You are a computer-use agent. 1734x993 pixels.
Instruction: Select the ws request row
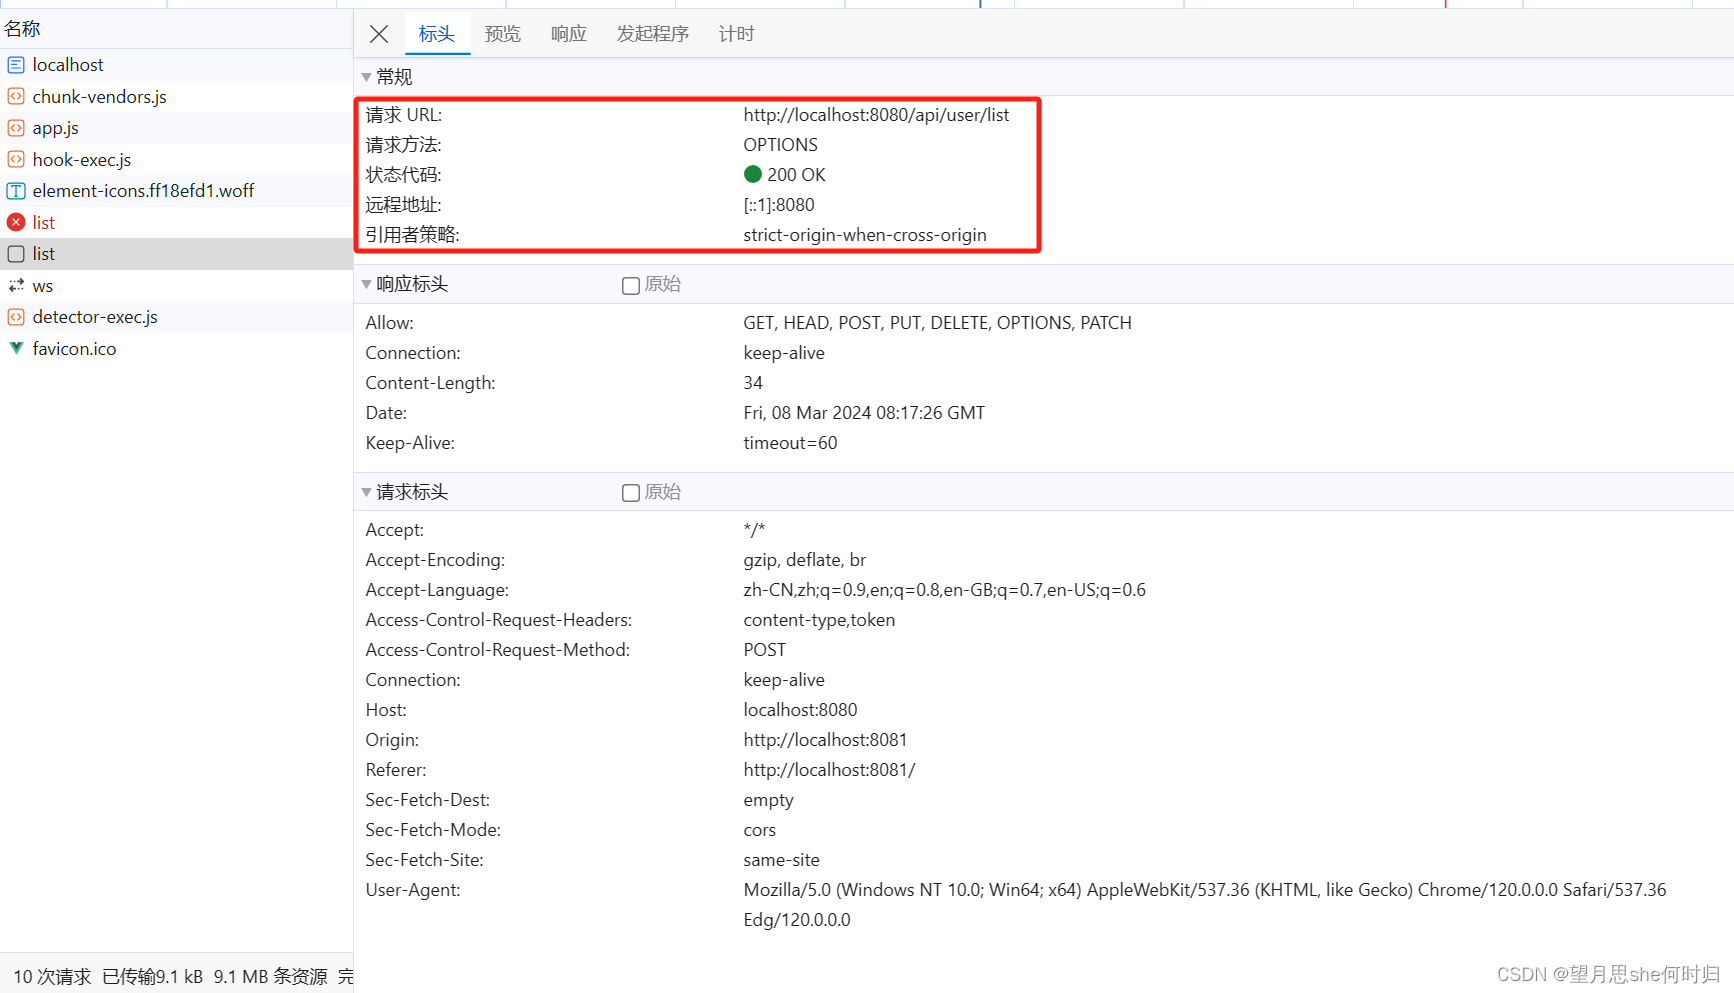click(x=176, y=286)
